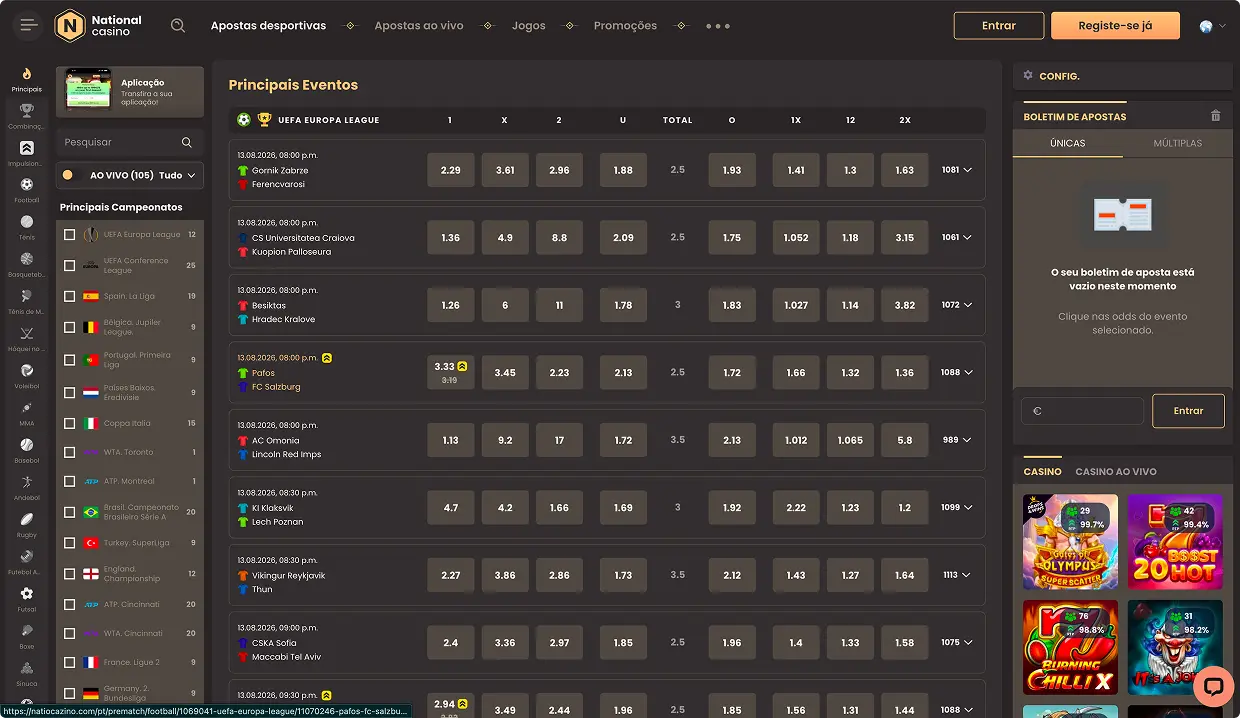The width and height of the screenshot is (1240, 718).
Task: Open the Football sport icon in sidebar
Action: tap(27, 190)
